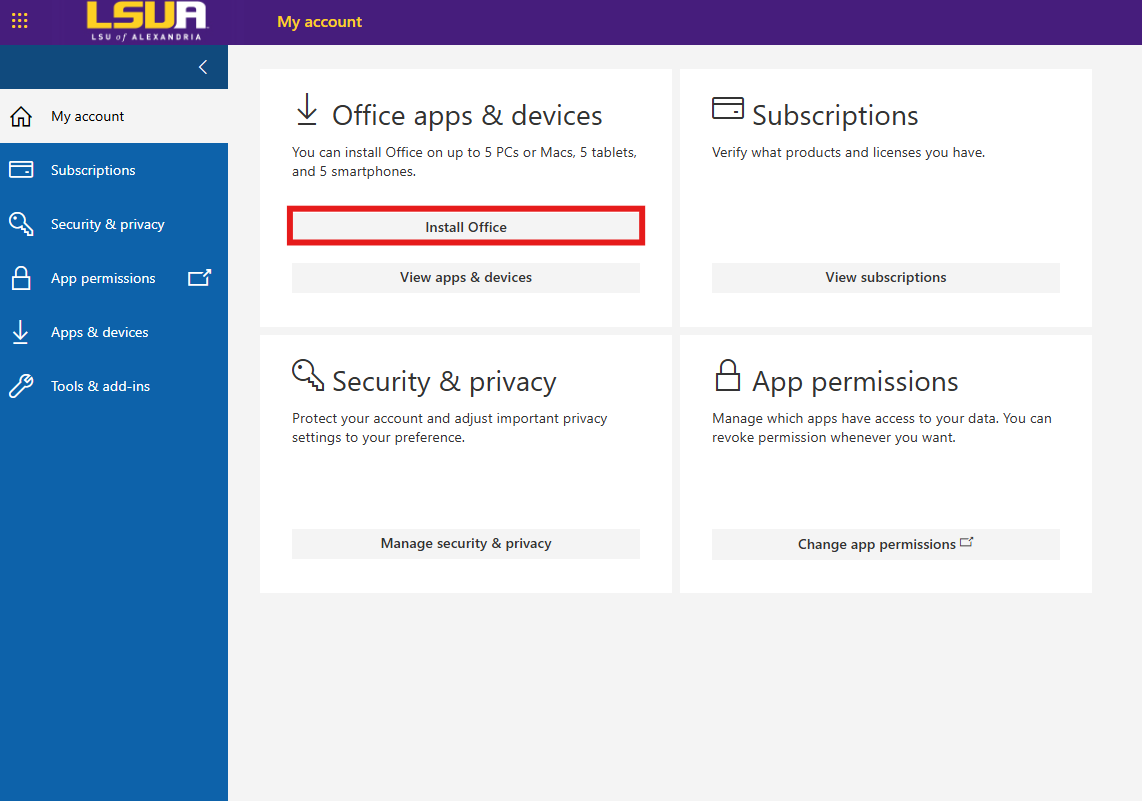The height and width of the screenshot is (801, 1142).
Task: Open Apps & devices in the sidebar
Action: coord(114,332)
